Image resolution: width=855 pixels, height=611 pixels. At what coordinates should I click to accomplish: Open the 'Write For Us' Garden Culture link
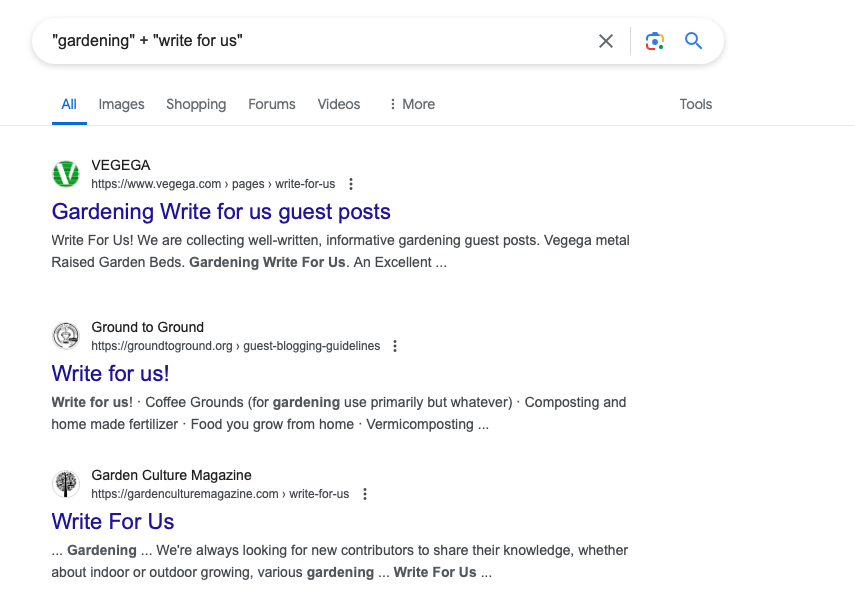[113, 522]
